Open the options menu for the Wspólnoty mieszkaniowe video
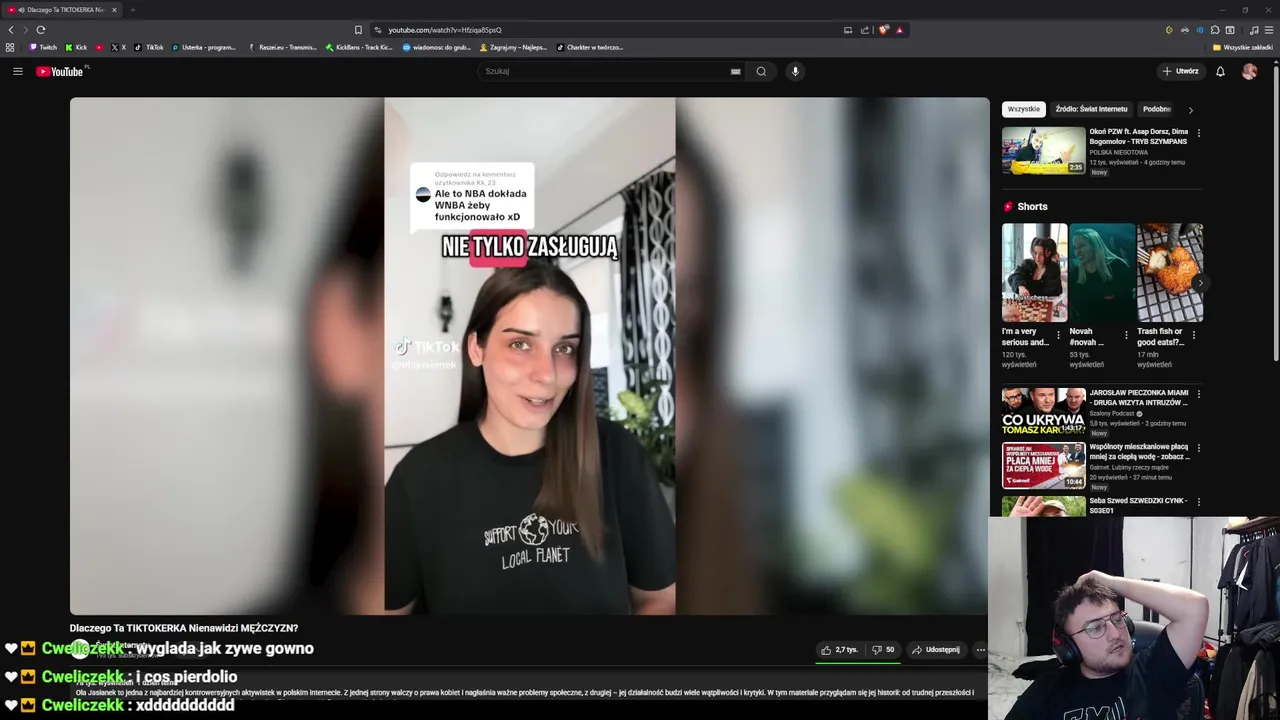 pos(1198,448)
